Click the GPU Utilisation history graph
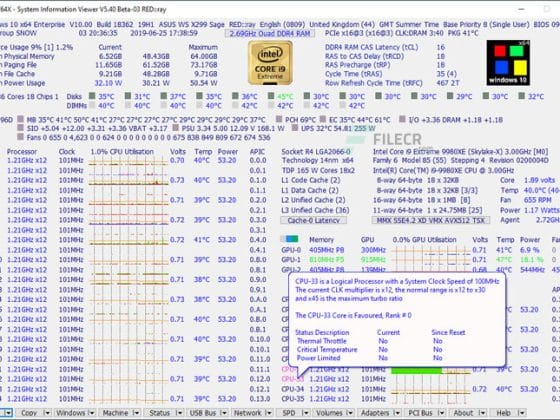The width and height of the screenshot is (560, 420). [430, 260]
